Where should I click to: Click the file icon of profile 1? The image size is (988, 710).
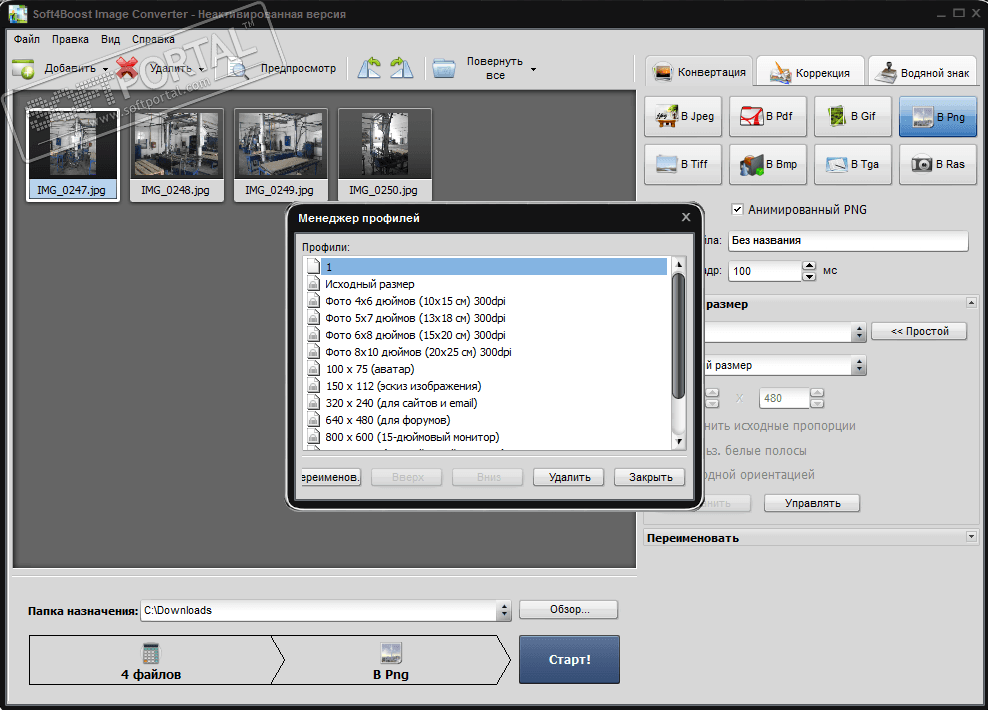coord(313,266)
